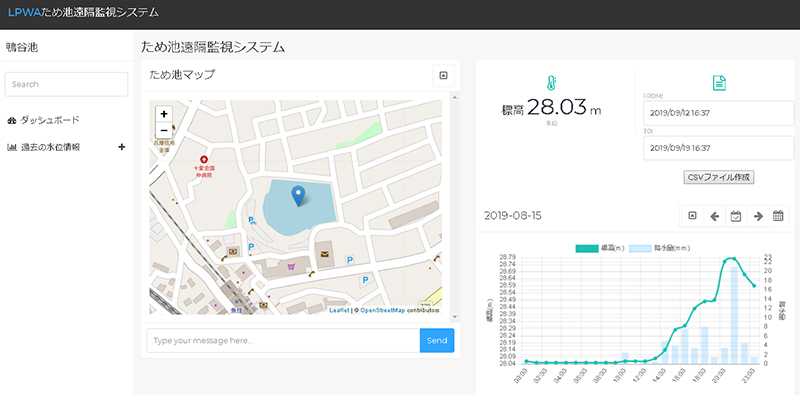Collapse the ため池マップ panel with the caret icon
Image resolution: width=800 pixels, height=395 pixels.
(443, 75)
